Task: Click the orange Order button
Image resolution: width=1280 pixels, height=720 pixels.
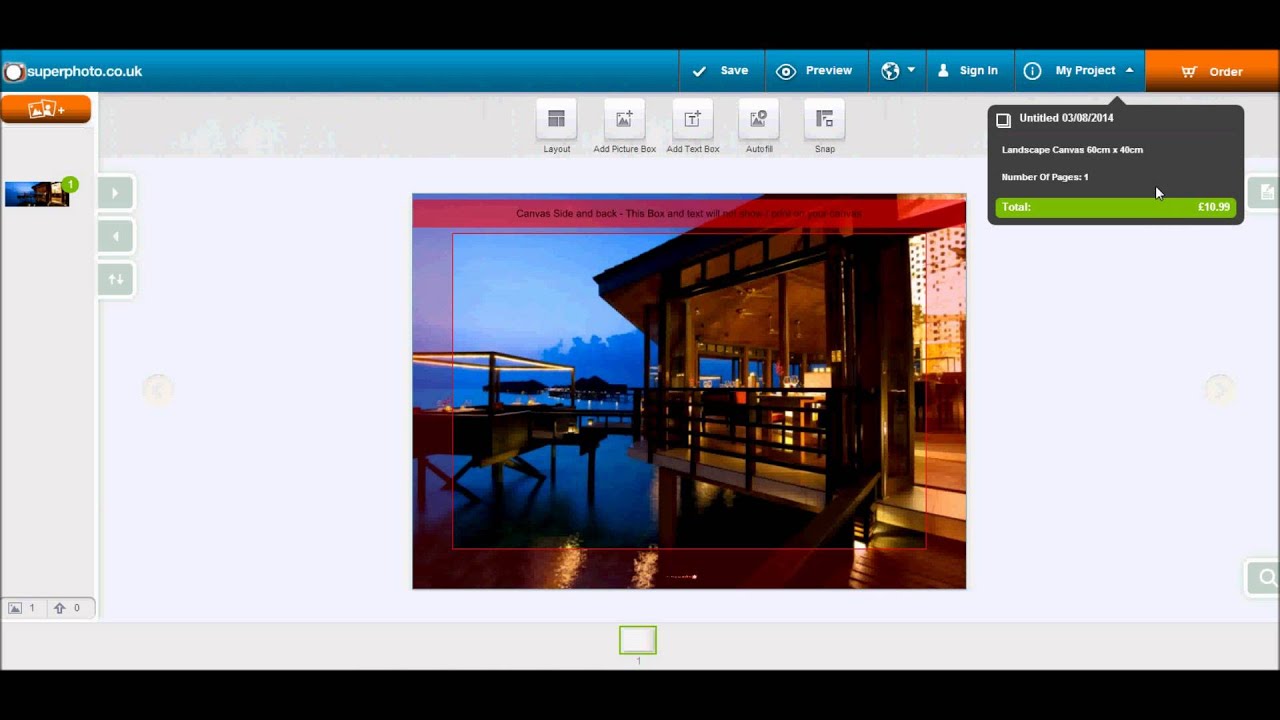Action: click(1212, 71)
